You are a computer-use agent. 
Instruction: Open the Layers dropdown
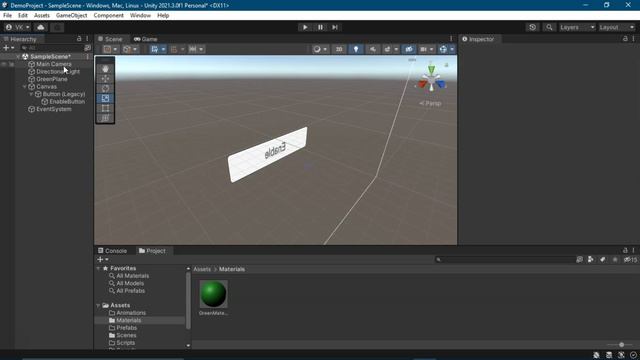[577, 27]
